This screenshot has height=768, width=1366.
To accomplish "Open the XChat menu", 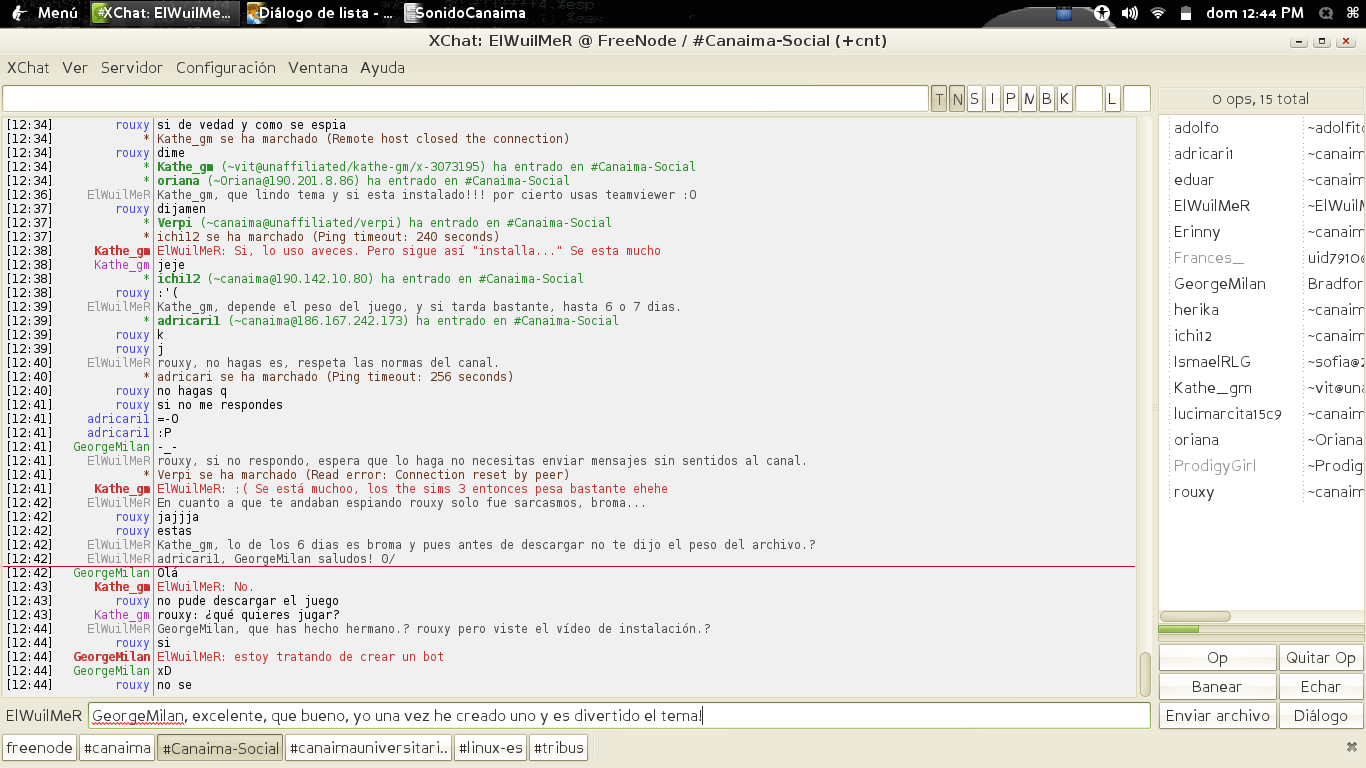I will [x=28, y=68].
